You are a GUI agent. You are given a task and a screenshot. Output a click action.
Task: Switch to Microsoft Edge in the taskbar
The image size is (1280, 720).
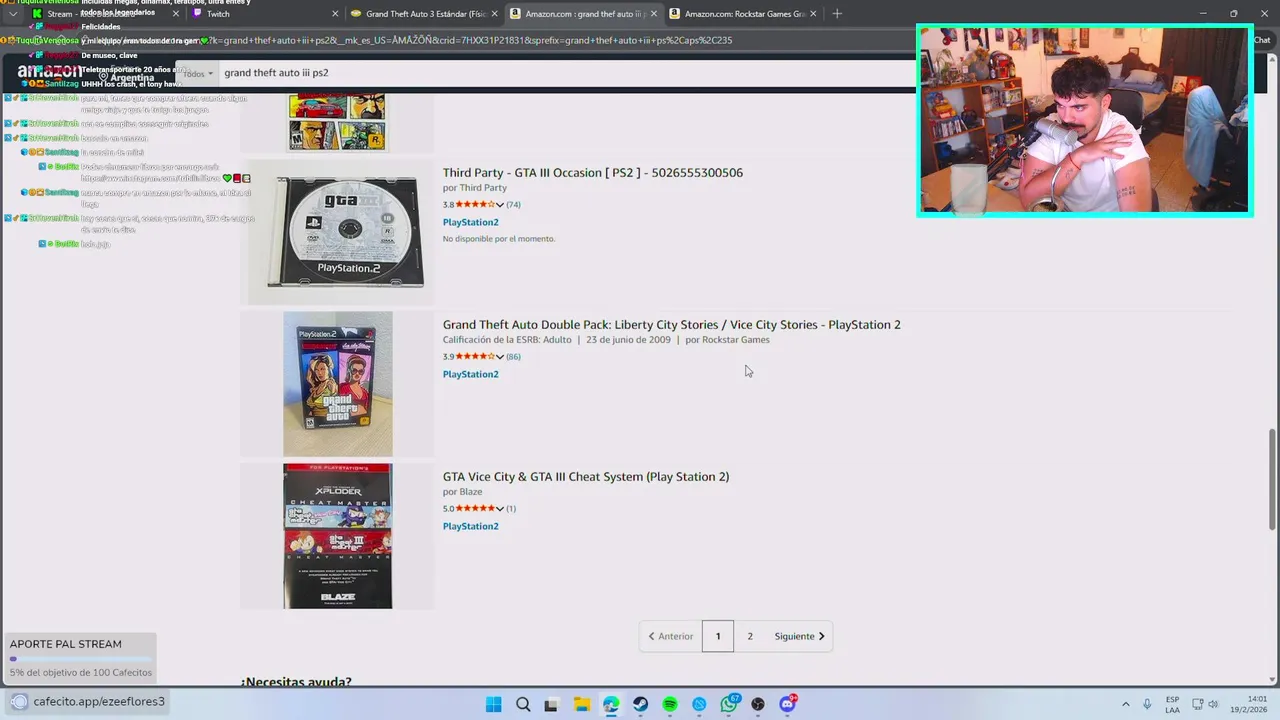pos(611,704)
